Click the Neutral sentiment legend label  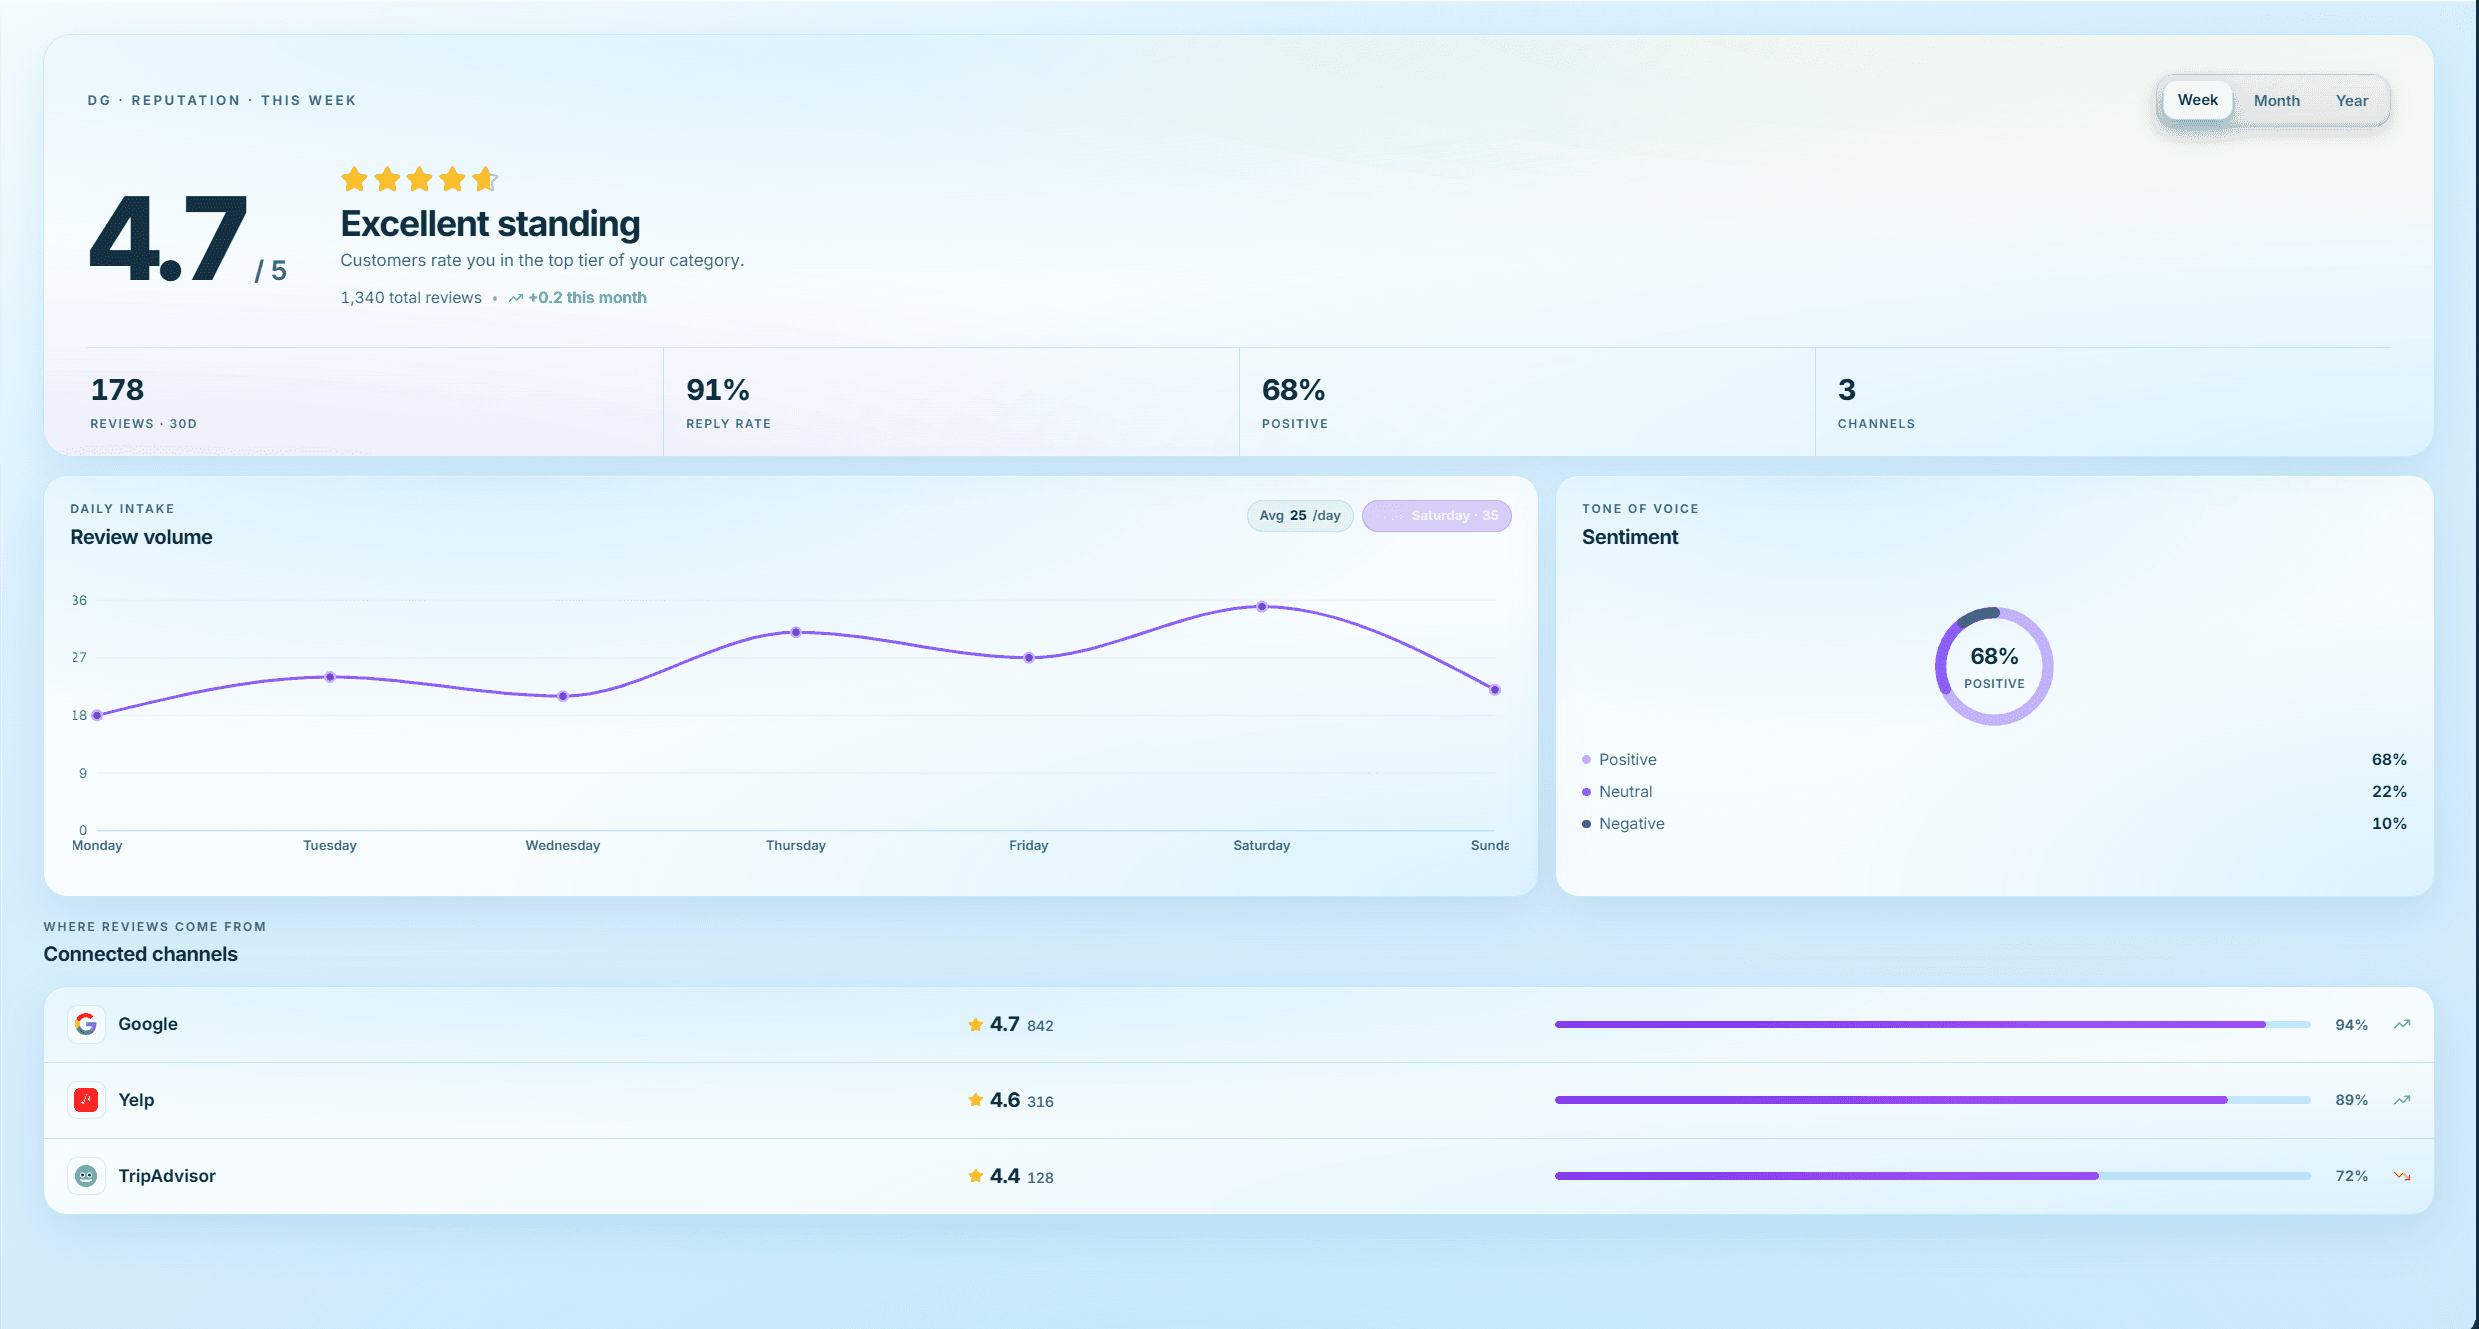tap(1625, 792)
